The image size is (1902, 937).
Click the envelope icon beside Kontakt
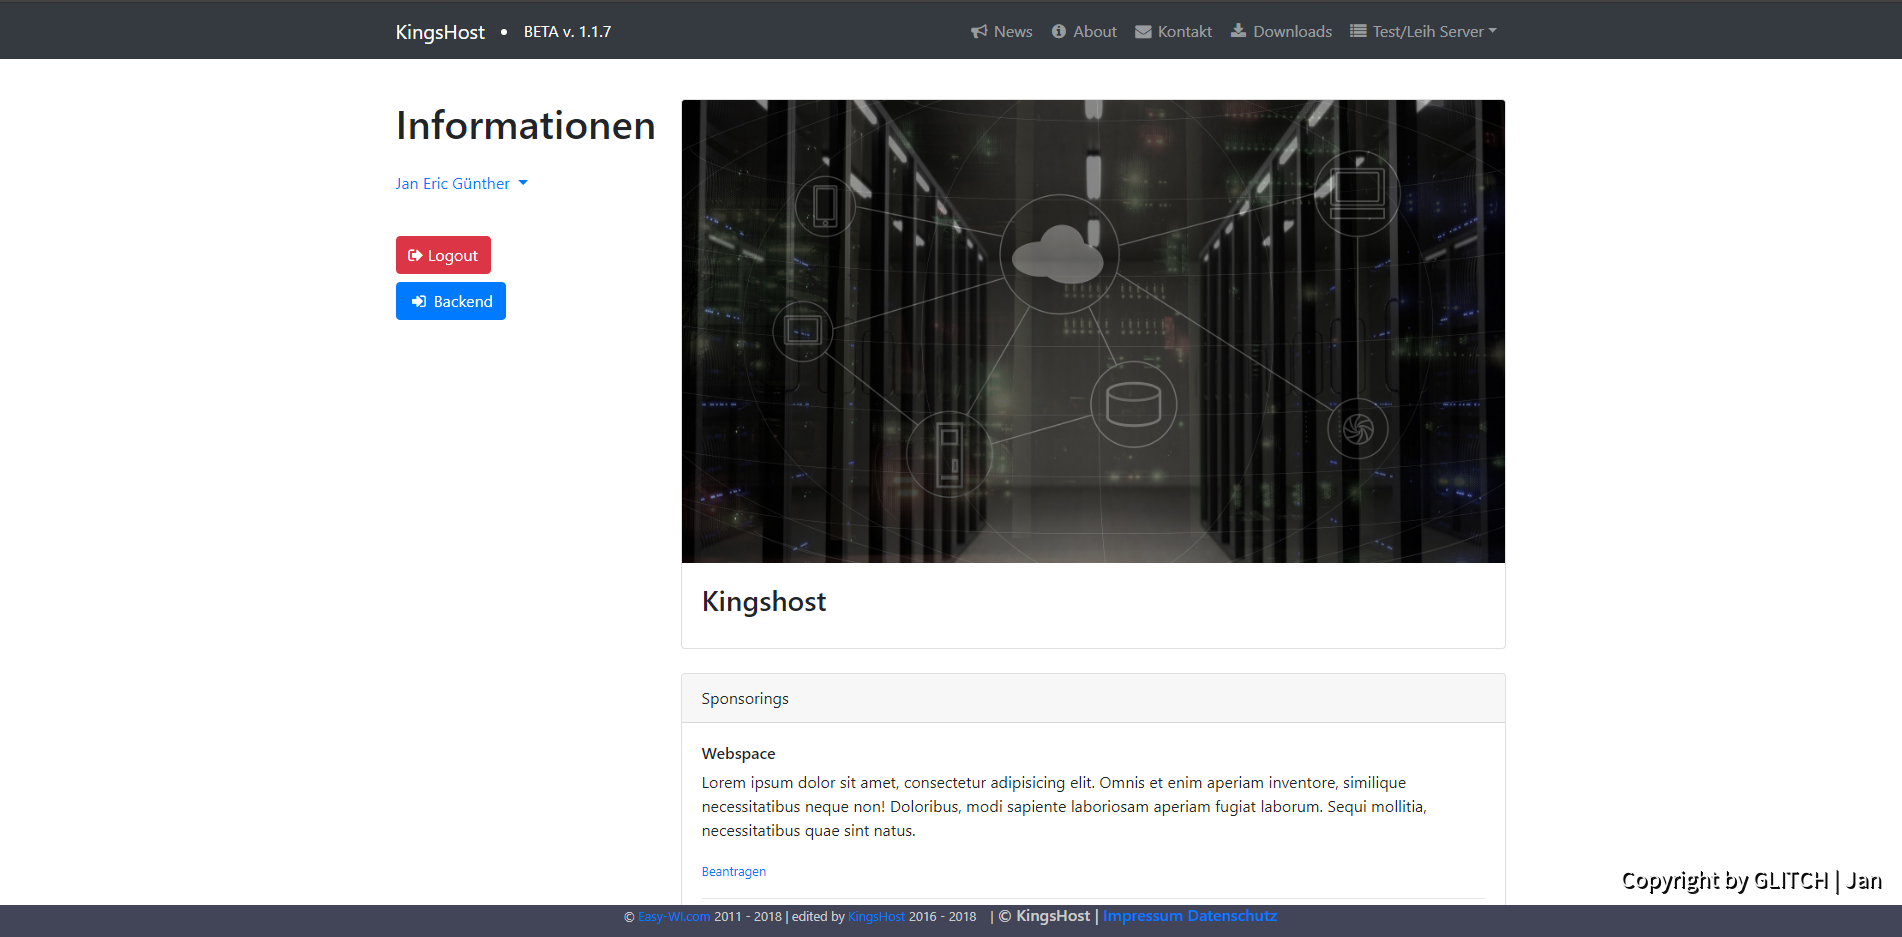1143,32
